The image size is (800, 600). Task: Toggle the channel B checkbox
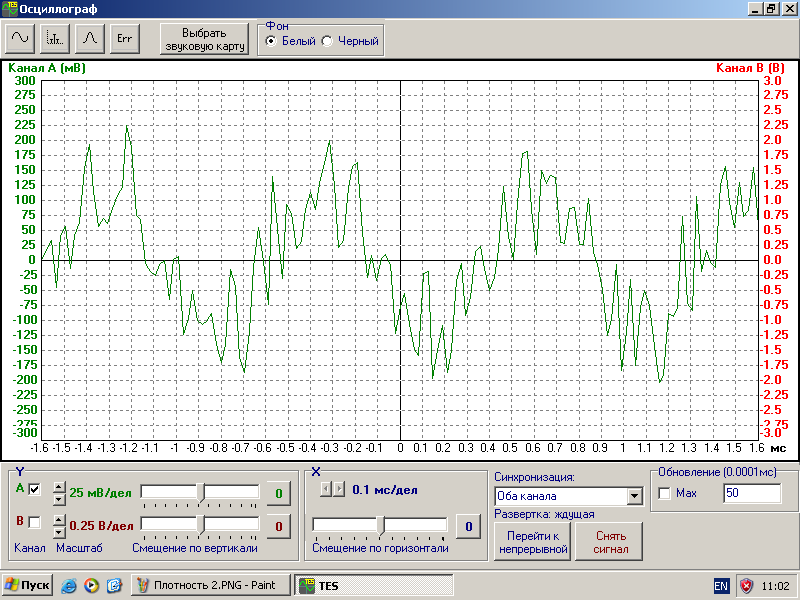pyautogui.click(x=34, y=522)
